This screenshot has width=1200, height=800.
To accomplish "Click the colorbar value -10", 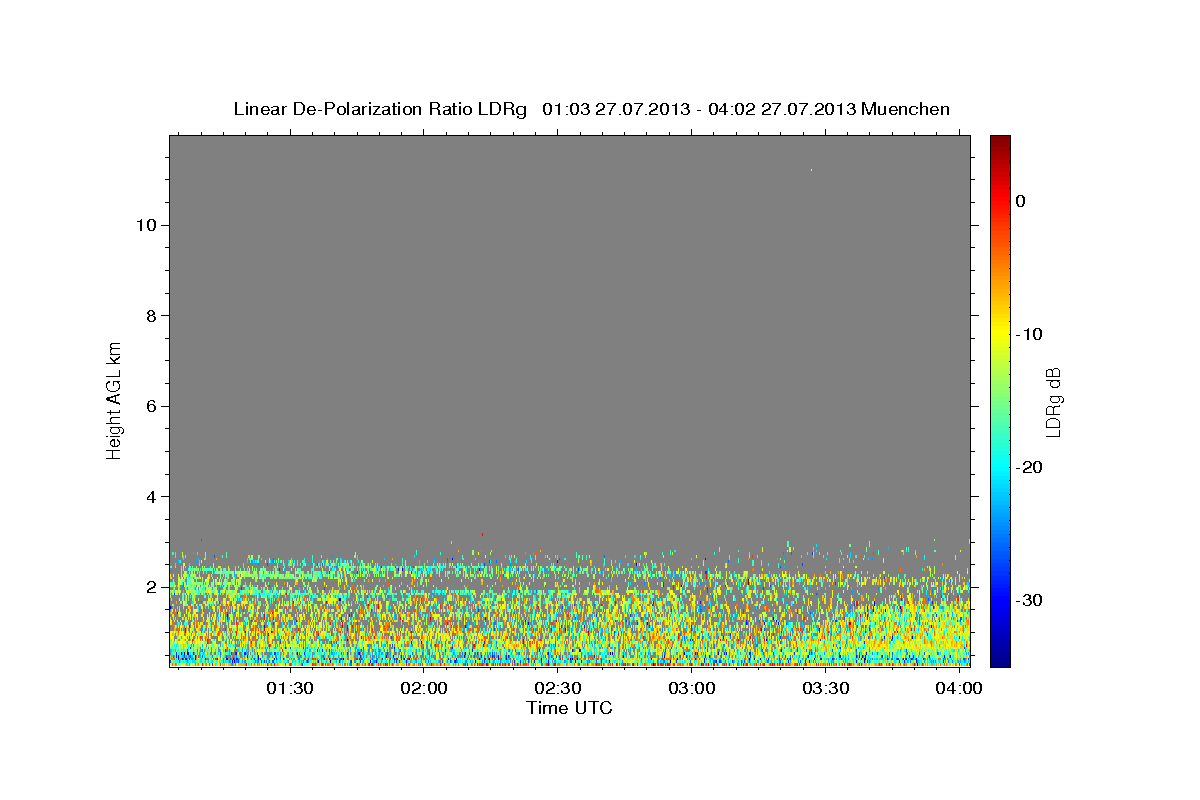I will 1030,334.
